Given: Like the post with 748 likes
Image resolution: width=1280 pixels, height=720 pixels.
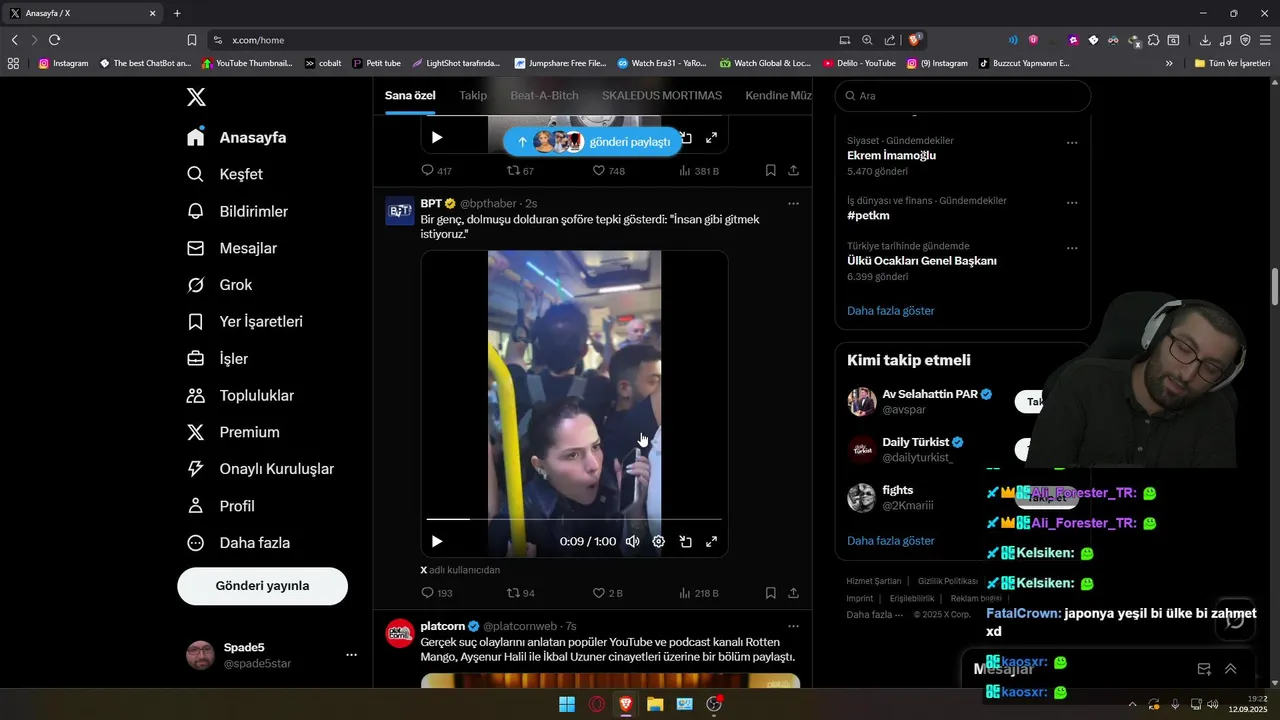Looking at the screenshot, I should [x=609, y=171].
